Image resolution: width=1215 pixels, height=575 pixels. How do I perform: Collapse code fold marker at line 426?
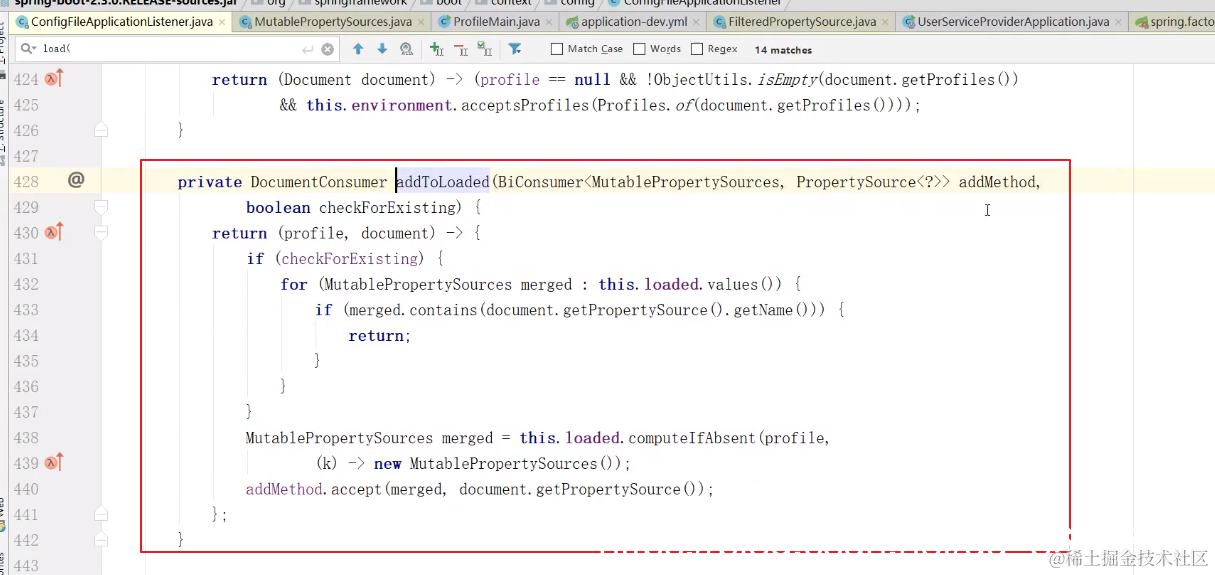(101, 130)
